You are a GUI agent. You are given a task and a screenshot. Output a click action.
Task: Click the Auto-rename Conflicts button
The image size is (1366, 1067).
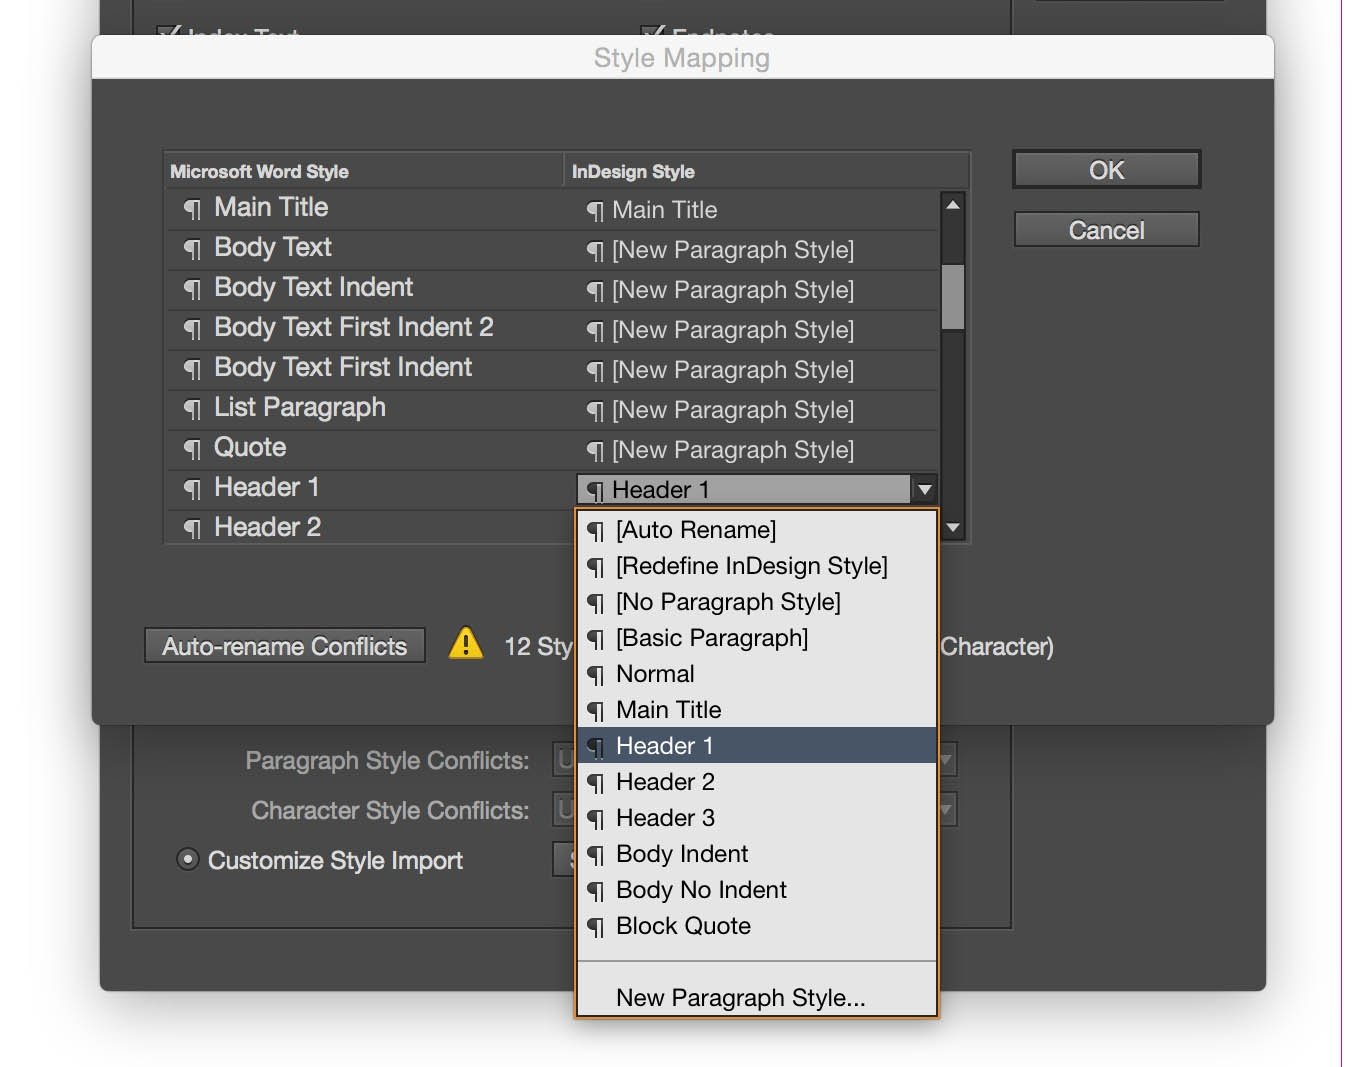point(284,645)
